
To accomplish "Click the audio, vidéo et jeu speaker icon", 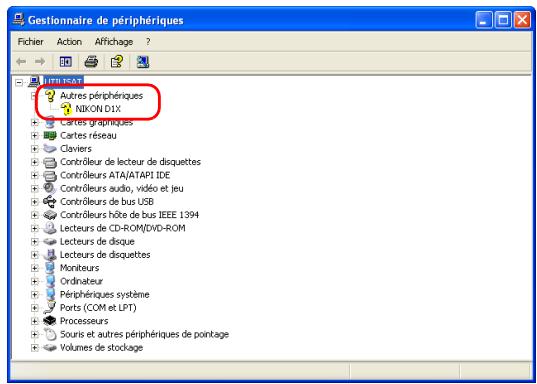I will (x=50, y=188).
